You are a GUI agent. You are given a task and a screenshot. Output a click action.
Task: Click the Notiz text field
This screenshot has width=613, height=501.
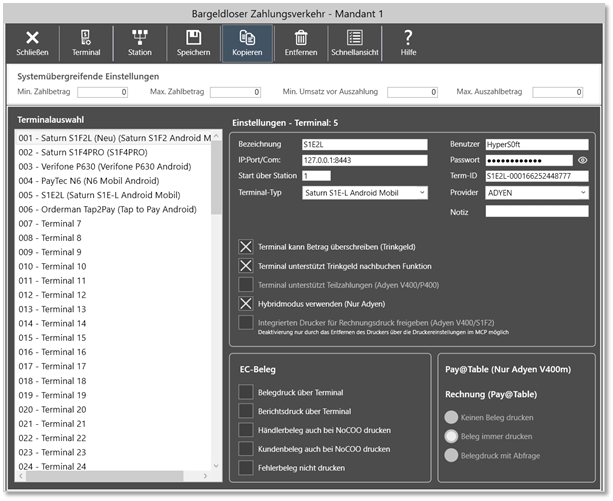pos(536,211)
